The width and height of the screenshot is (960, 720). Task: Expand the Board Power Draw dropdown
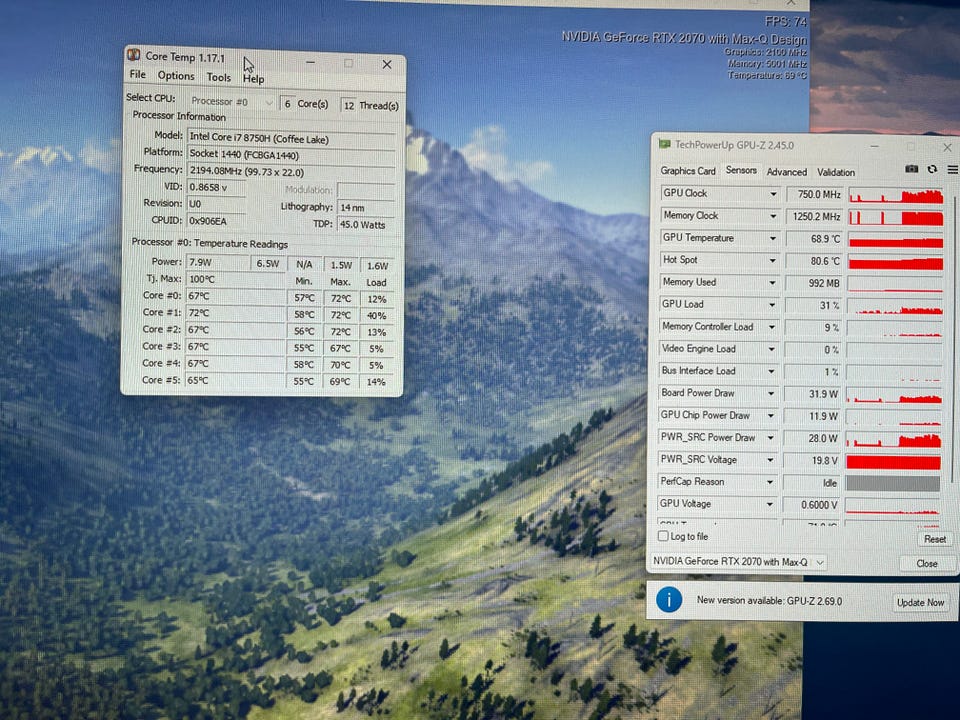tap(771, 393)
